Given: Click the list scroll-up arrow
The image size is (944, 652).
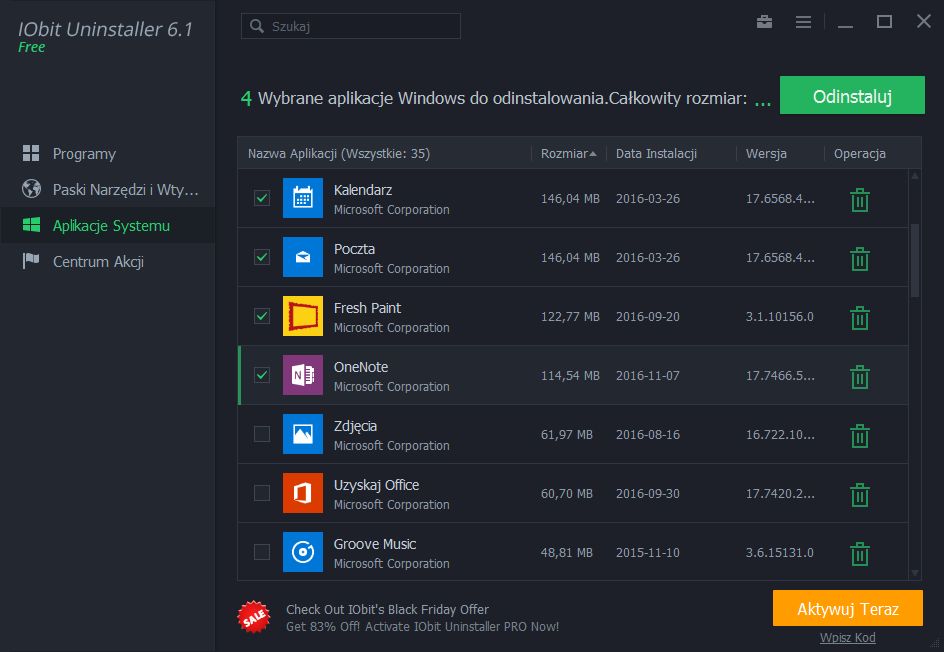Looking at the screenshot, I should [915, 176].
